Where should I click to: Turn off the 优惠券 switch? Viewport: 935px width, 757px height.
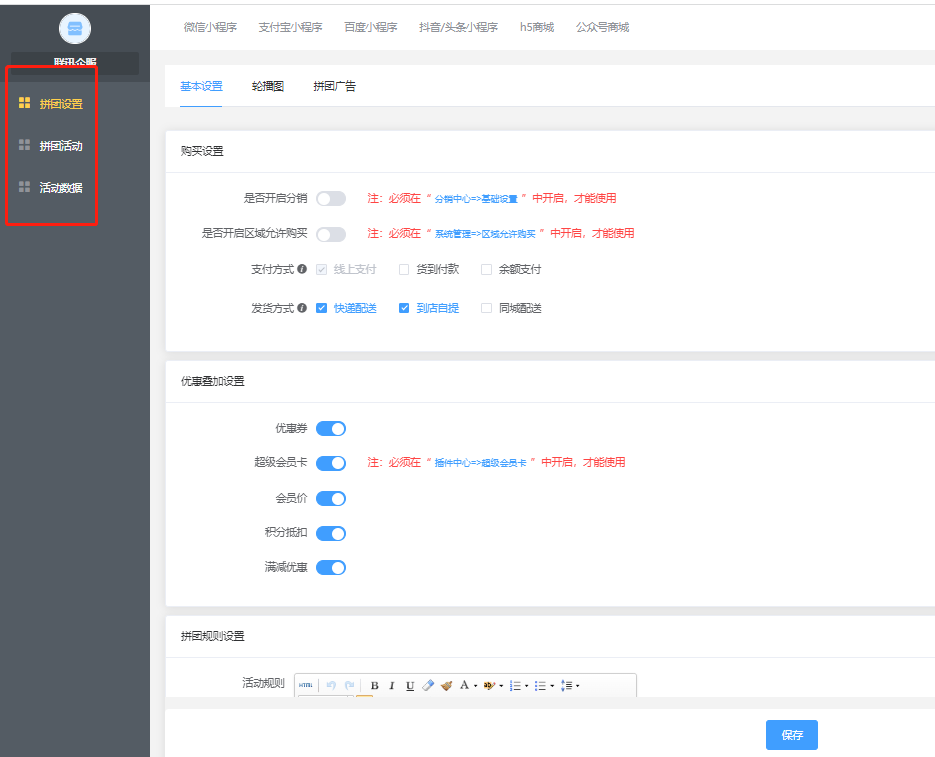coord(331,428)
